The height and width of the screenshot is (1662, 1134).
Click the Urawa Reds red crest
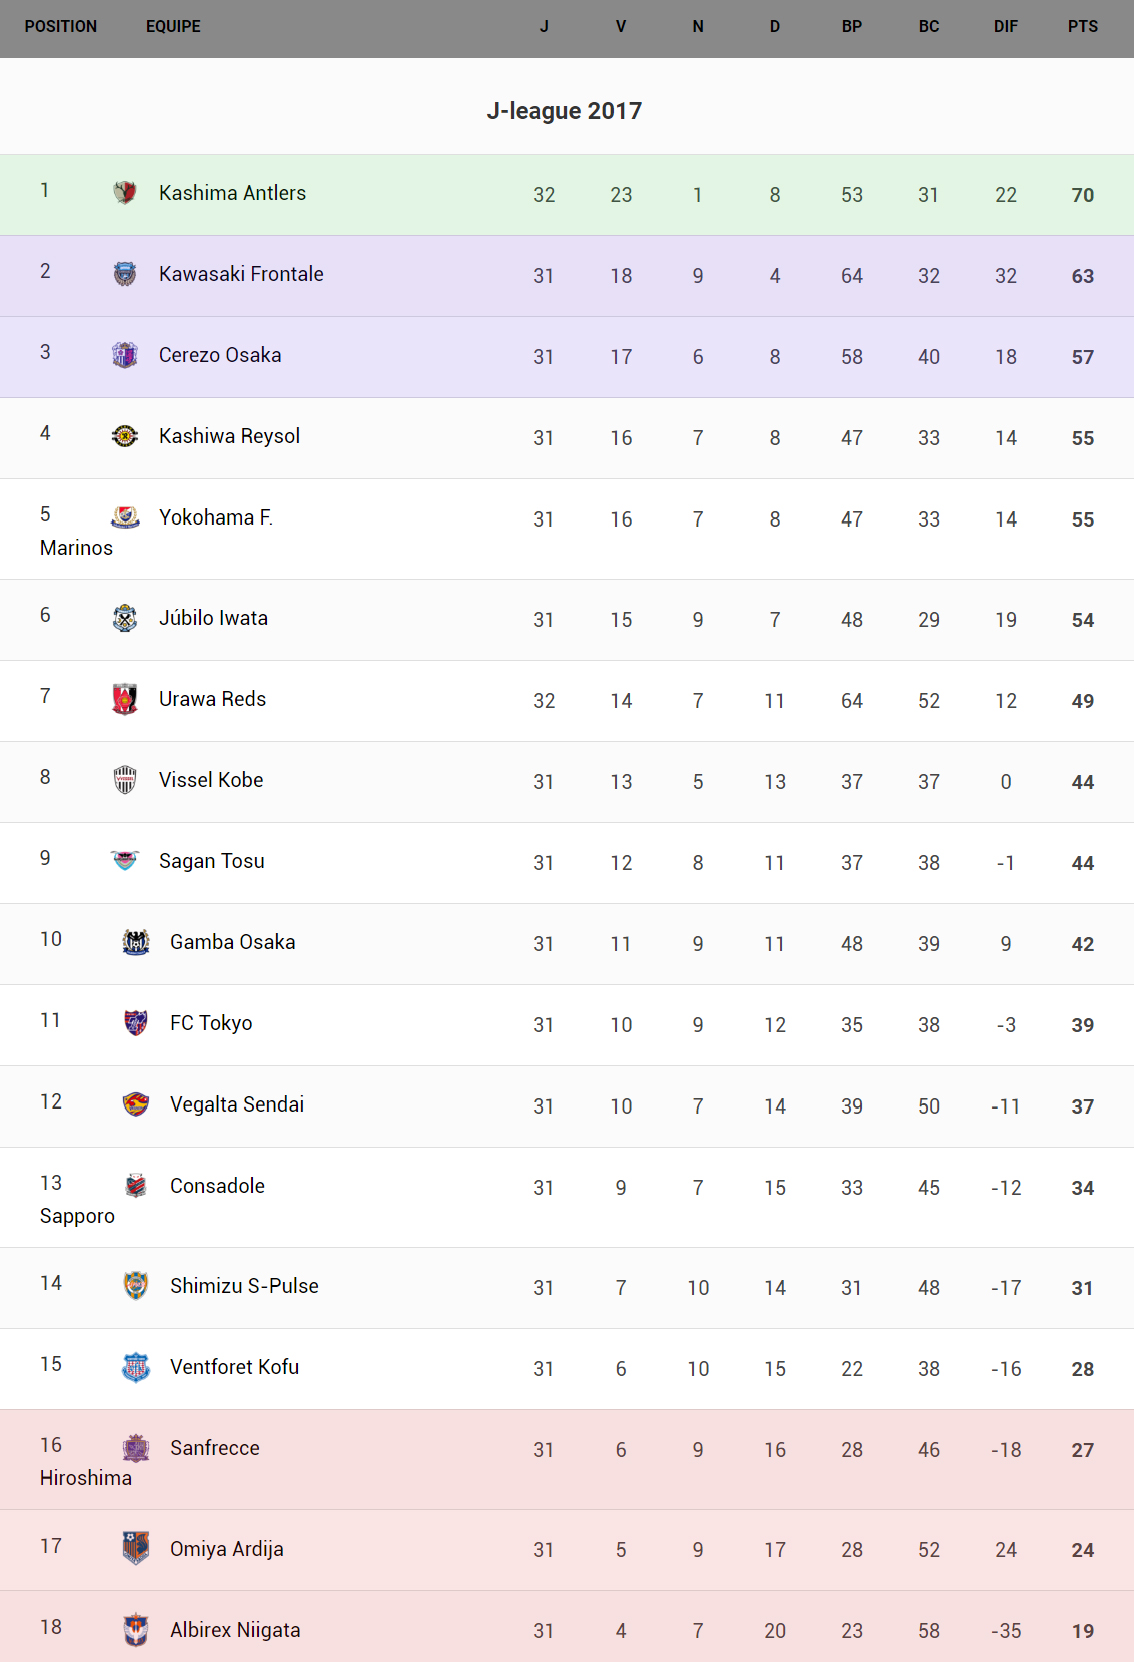125,699
